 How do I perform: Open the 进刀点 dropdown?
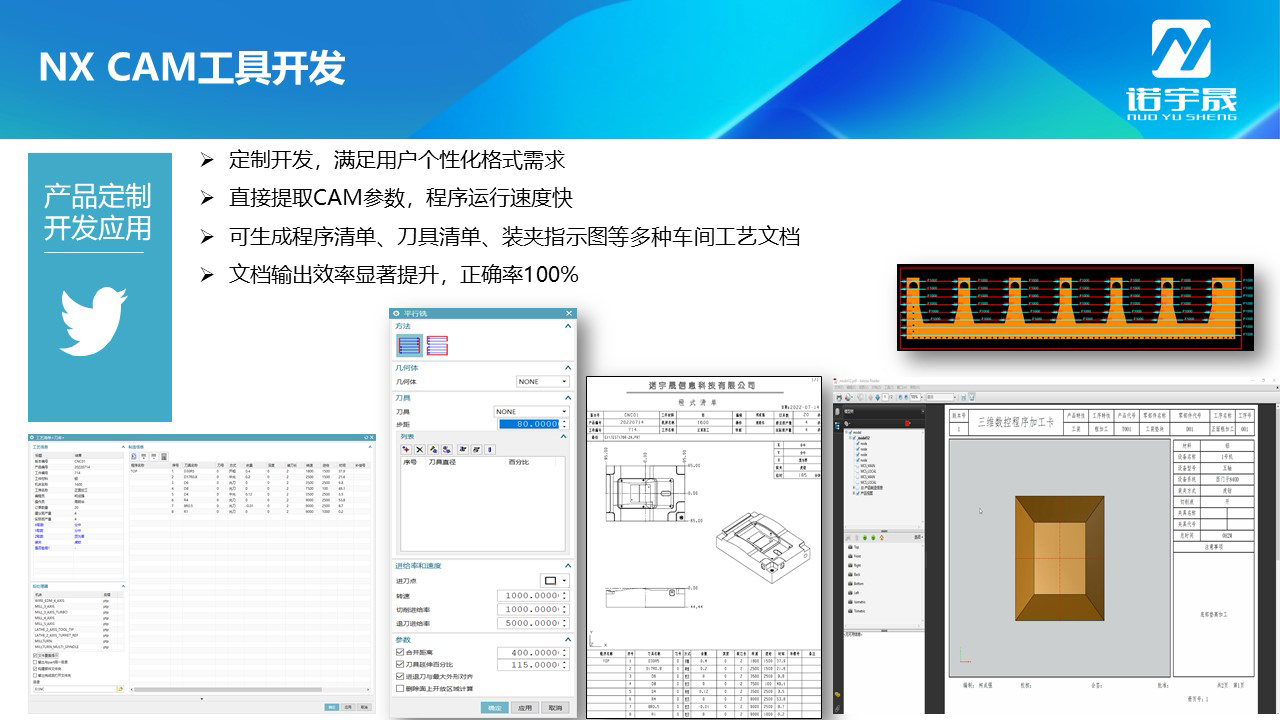click(x=554, y=581)
